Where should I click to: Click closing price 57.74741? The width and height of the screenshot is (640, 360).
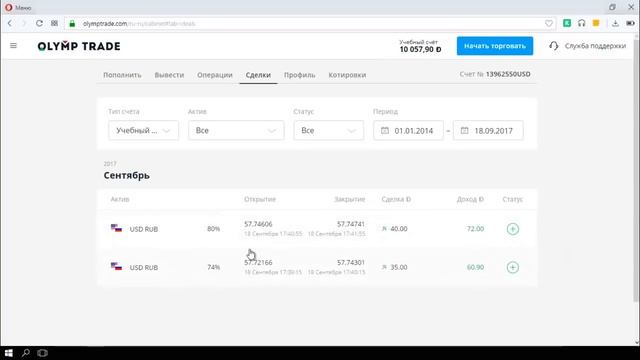[351, 224]
